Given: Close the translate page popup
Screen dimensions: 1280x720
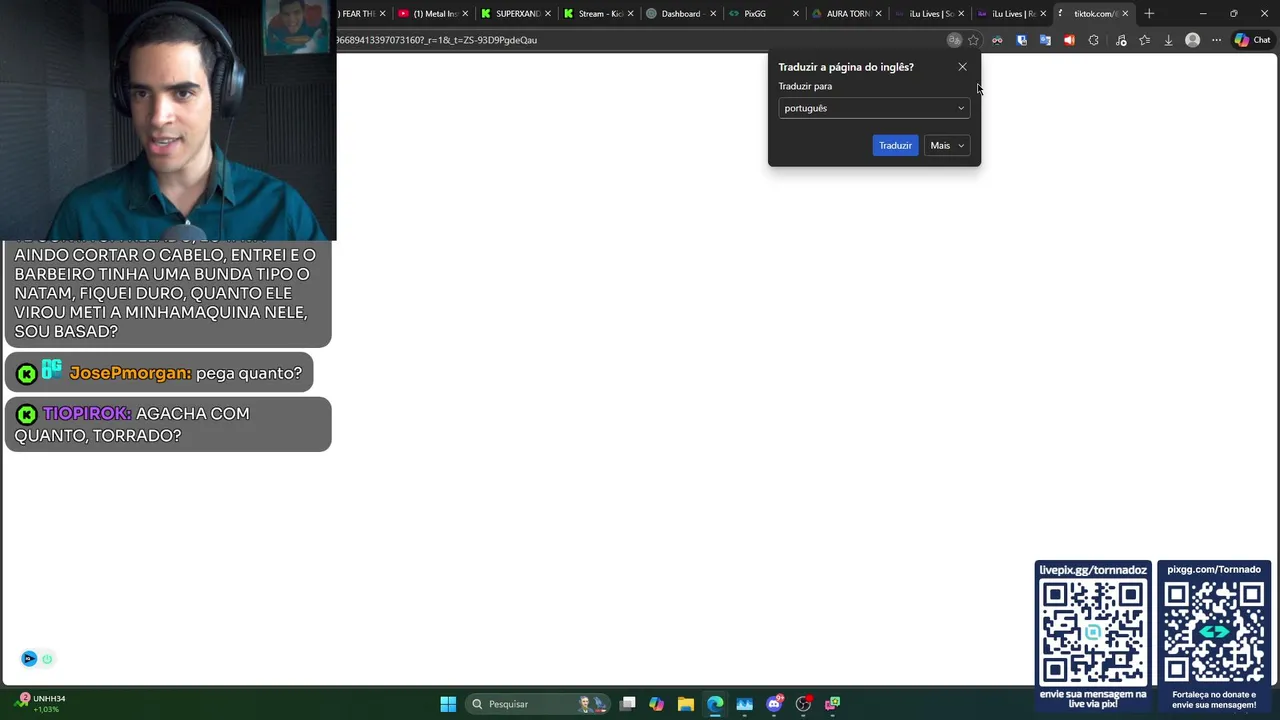Looking at the screenshot, I should pyautogui.click(x=962, y=67).
